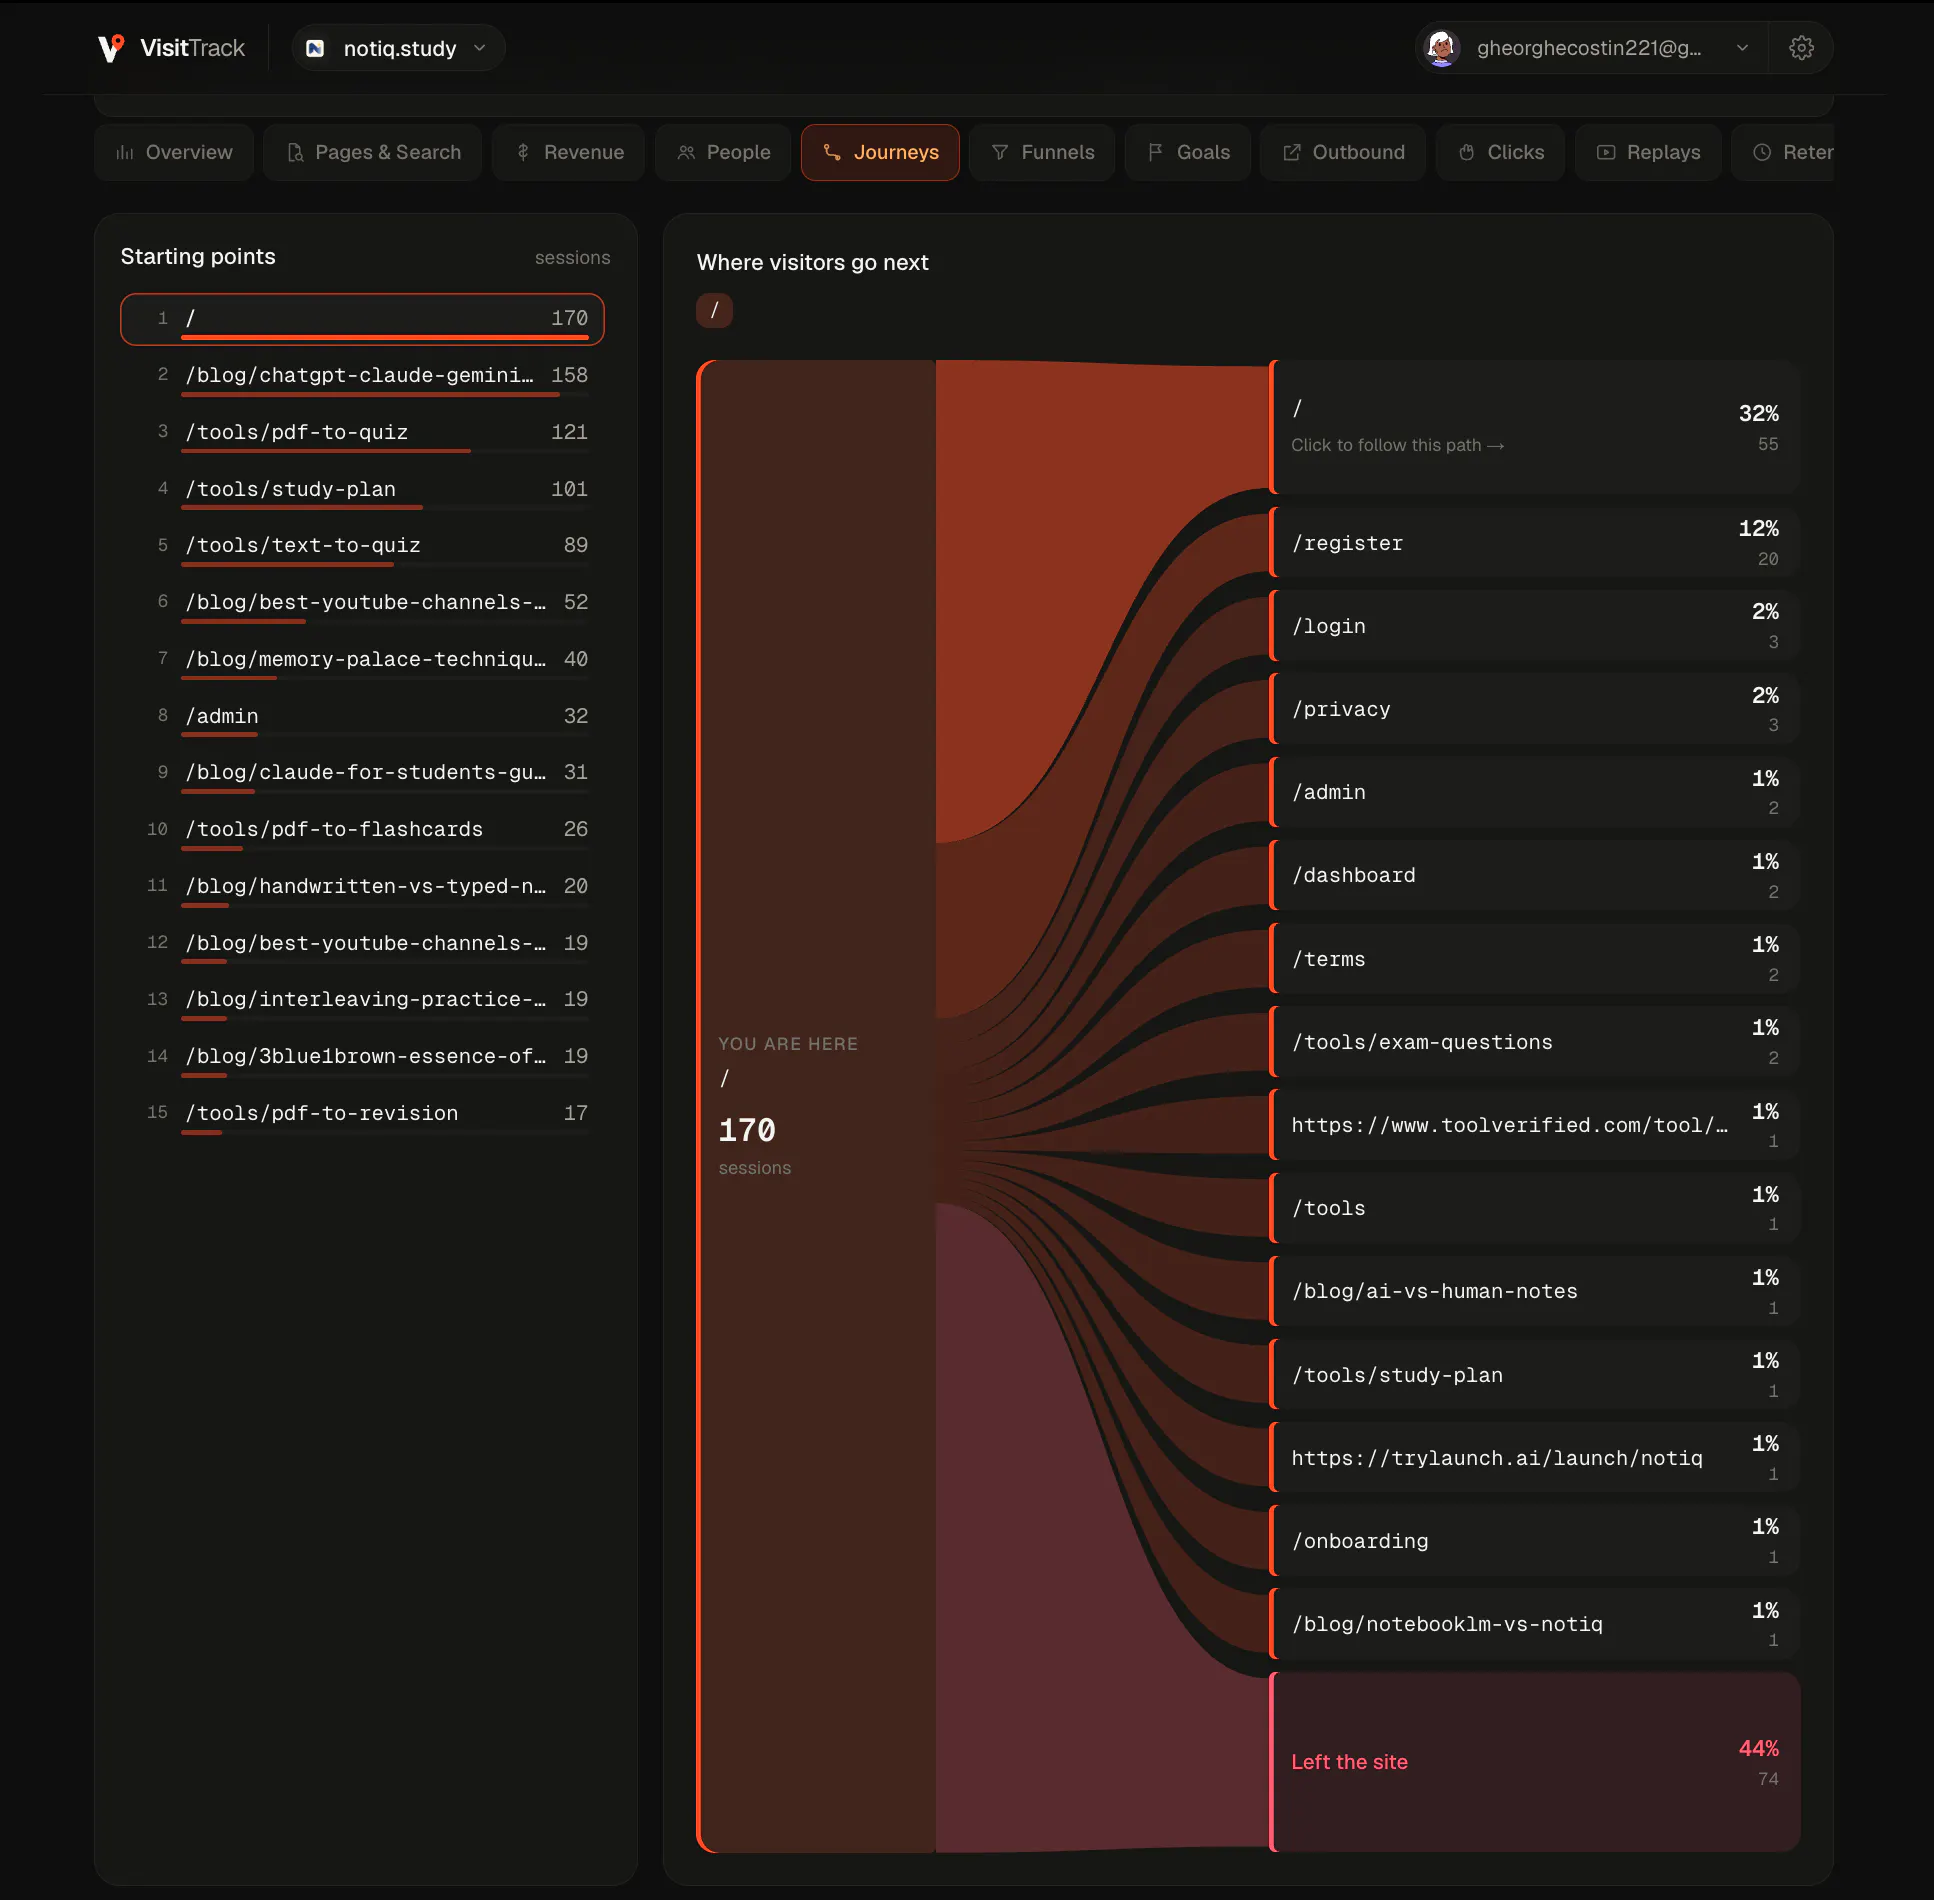Click the VisitTrack logo icon
Viewport: 1934px width, 1900px height.
point(111,47)
